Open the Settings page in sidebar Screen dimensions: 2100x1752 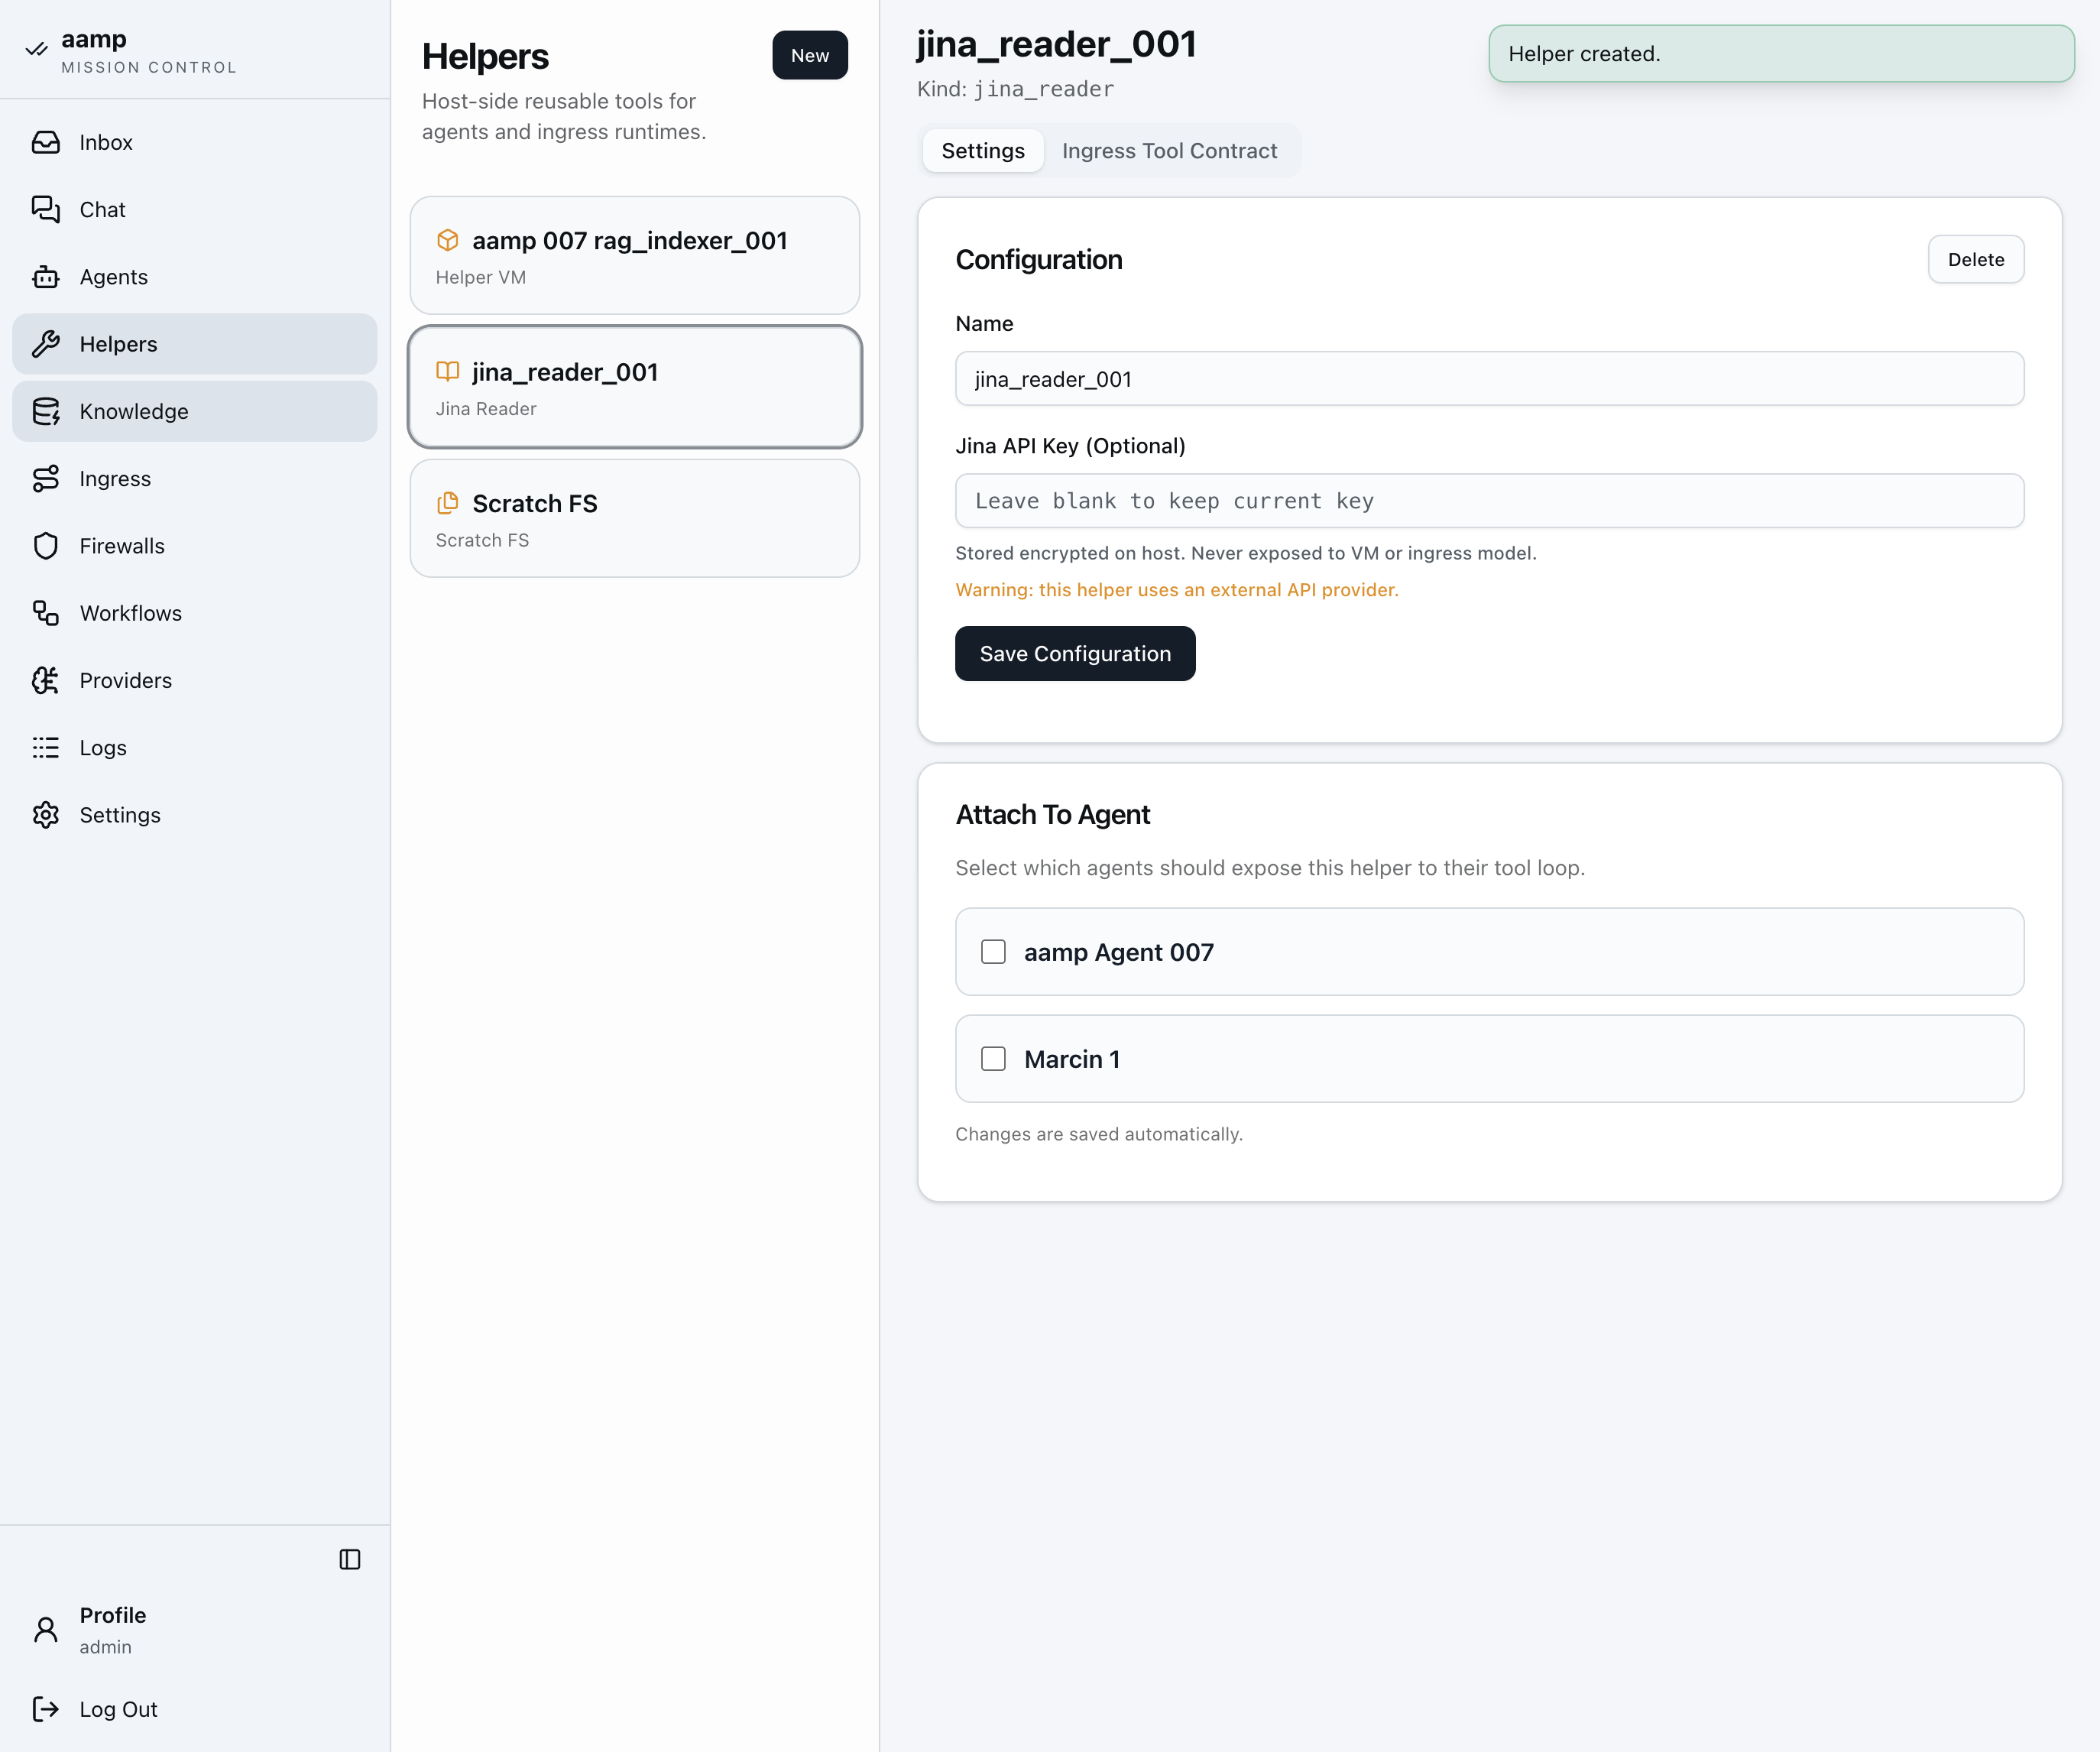(195, 815)
